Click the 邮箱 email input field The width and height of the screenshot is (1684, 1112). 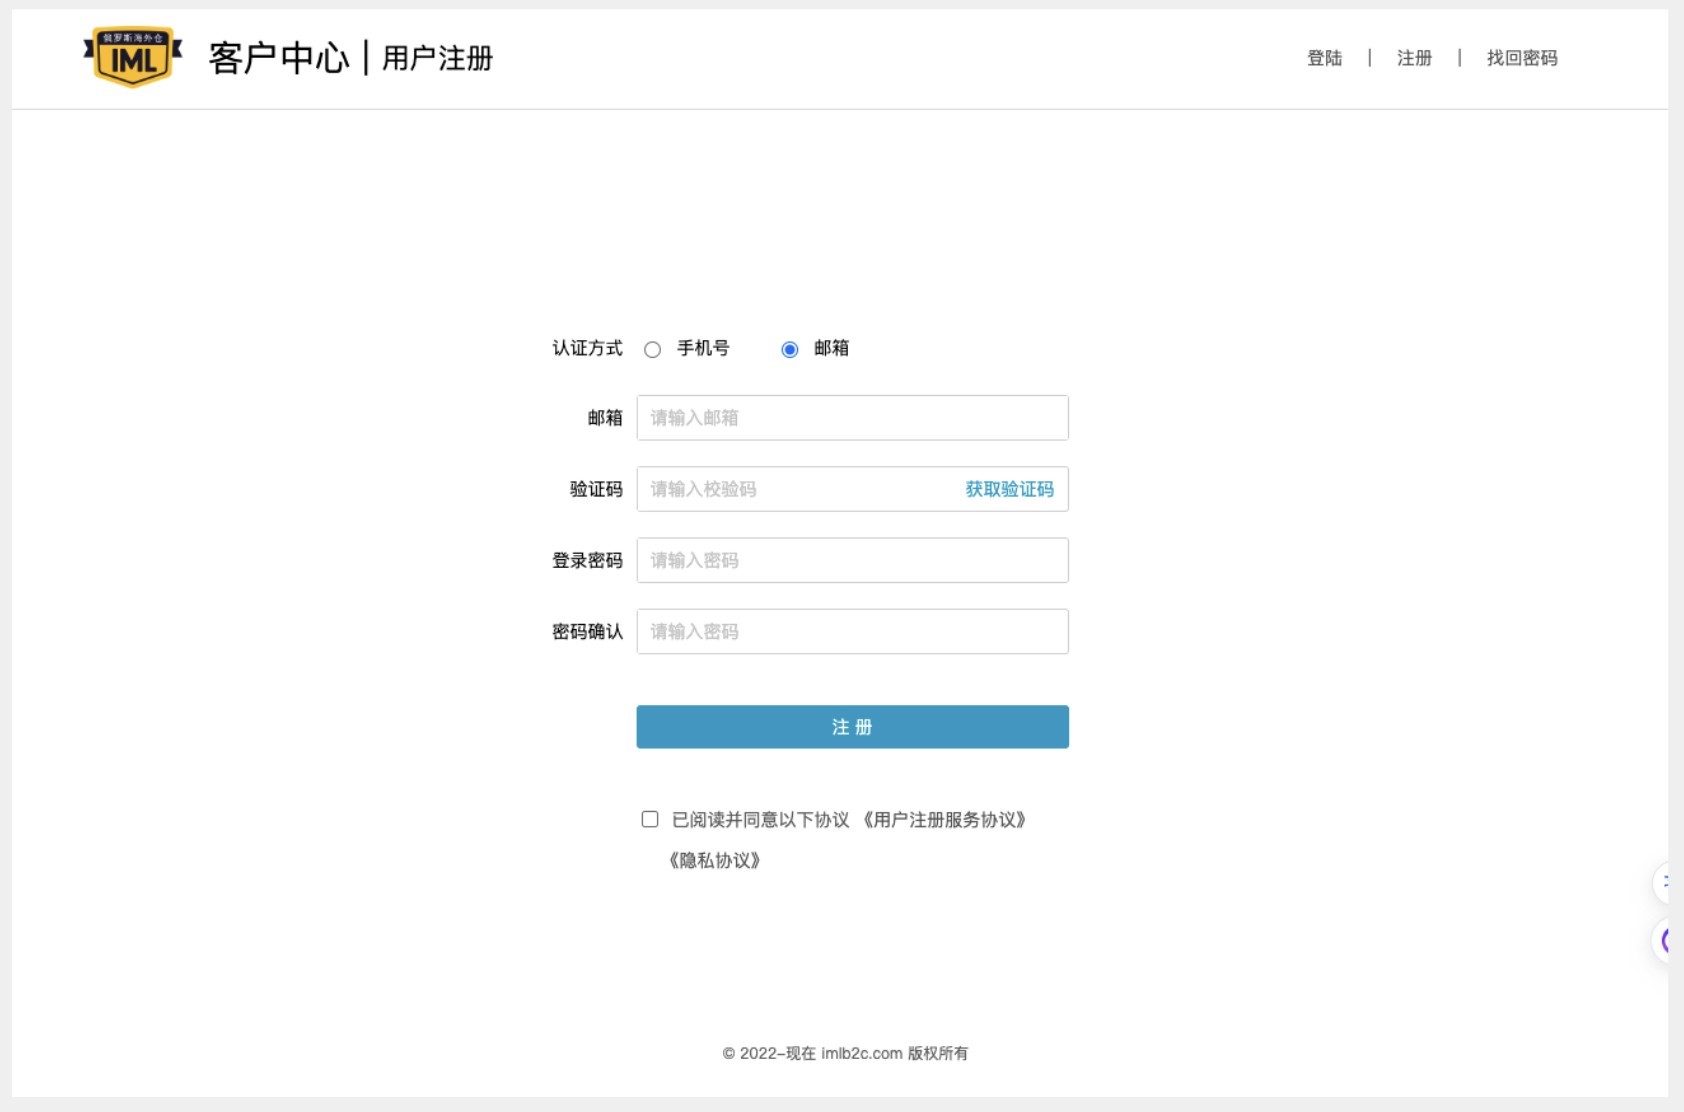851,417
